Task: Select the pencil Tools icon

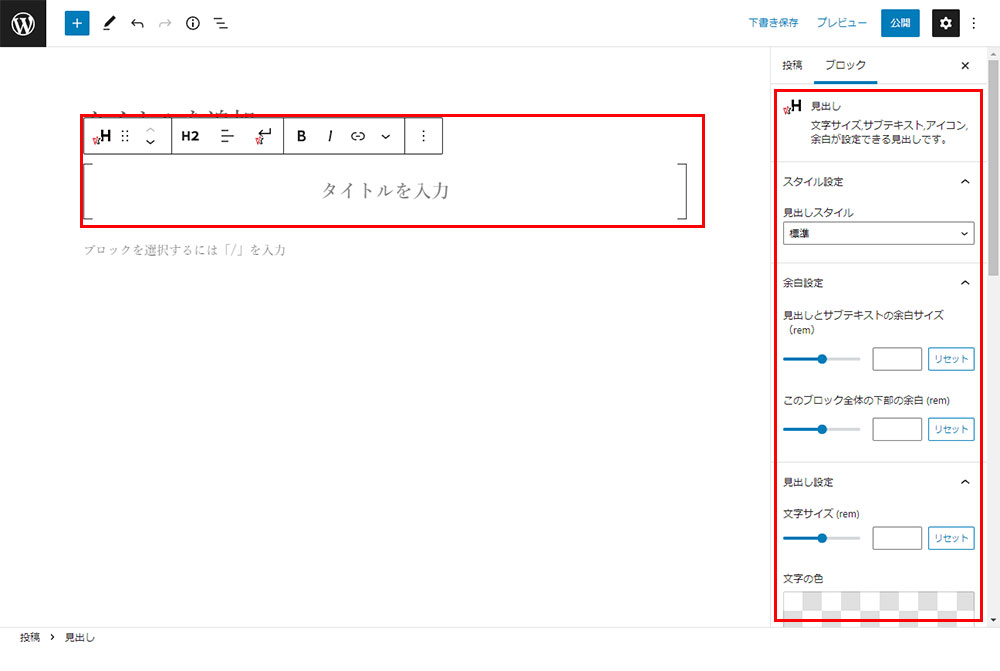Action: [x=109, y=23]
